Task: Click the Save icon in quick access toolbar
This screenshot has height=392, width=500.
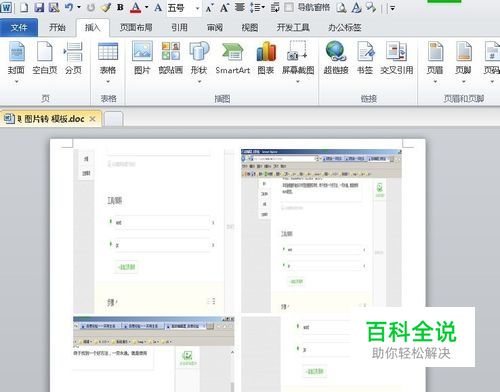Action: tap(39, 7)
